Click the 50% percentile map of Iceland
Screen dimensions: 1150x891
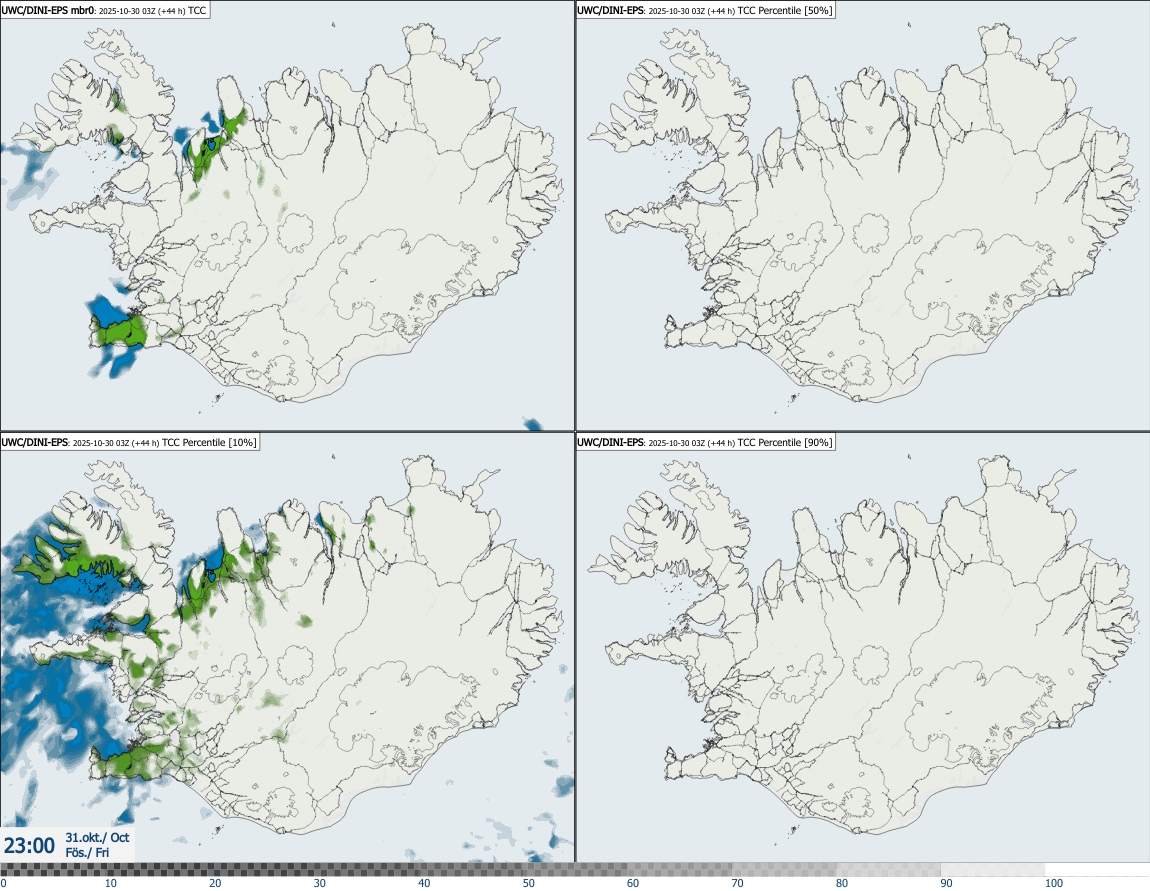click(862, 216)
